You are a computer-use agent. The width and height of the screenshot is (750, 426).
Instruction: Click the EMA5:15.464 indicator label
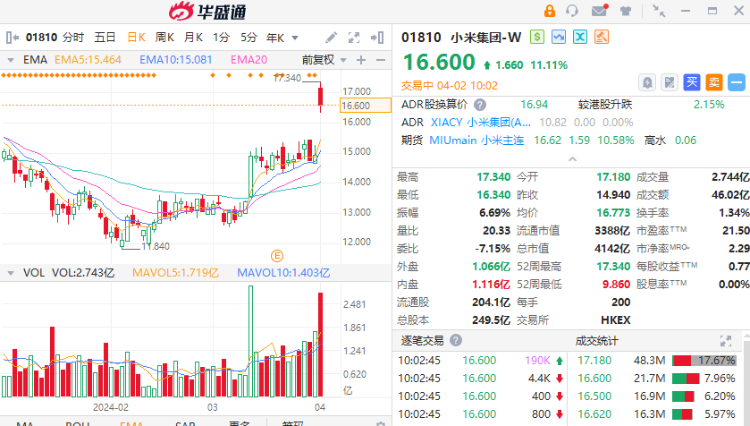point(88,60)
